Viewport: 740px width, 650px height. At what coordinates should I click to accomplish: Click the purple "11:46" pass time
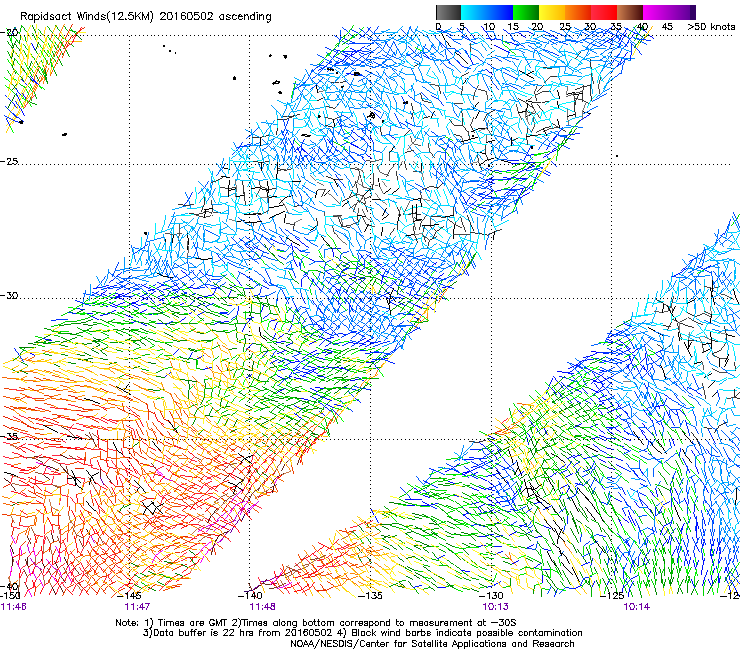[x=14, y=607]
